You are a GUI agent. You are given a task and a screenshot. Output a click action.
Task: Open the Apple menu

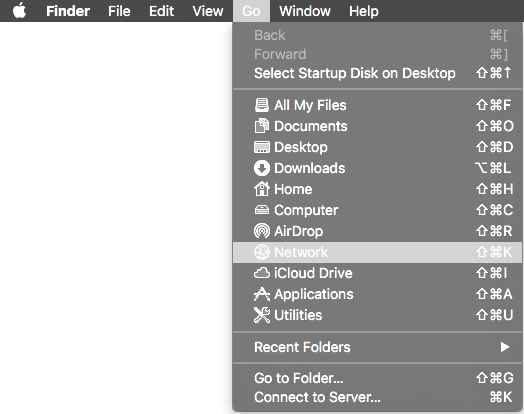pyautogui.click(x=19, y=11)
